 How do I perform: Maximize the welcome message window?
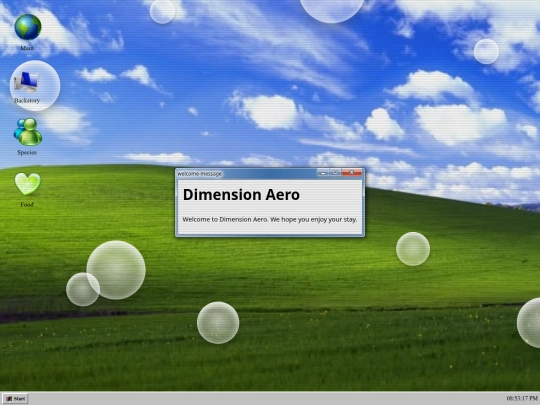pos(335,173)
